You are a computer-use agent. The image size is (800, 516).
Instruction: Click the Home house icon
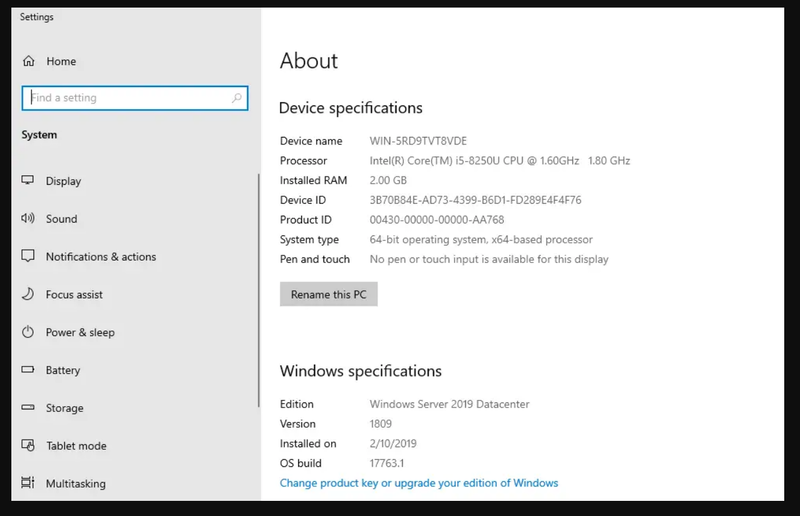[29, 61]
